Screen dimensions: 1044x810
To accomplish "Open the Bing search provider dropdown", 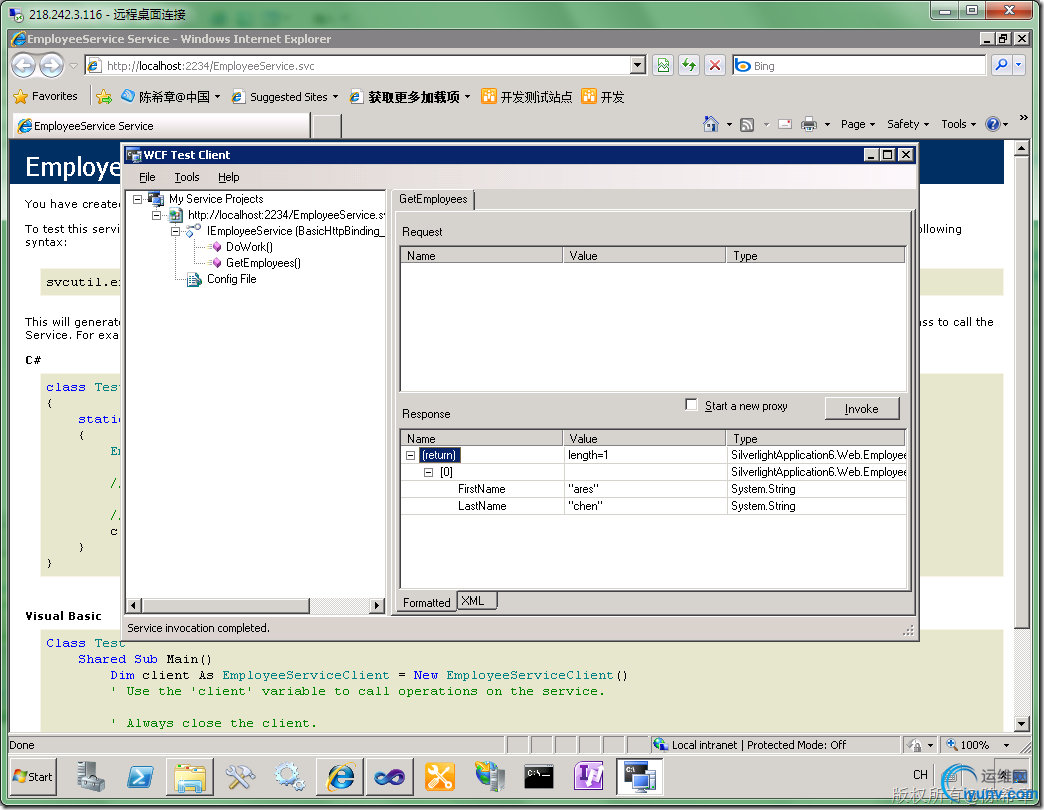I will [x=1019, y=65].
